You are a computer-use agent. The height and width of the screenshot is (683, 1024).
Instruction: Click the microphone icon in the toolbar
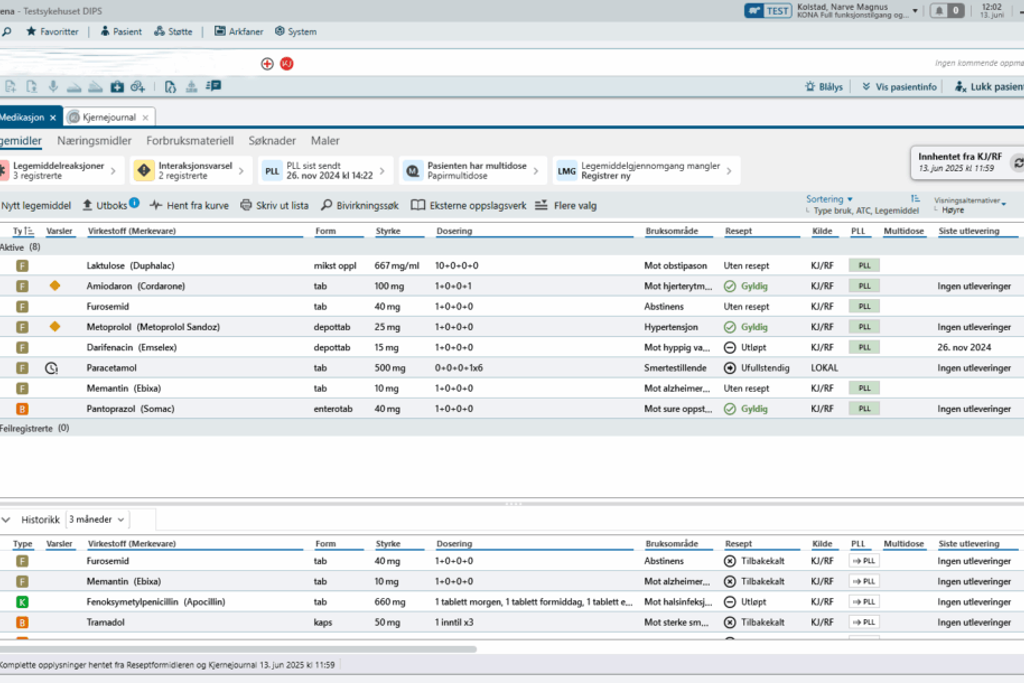click(51, 87)
